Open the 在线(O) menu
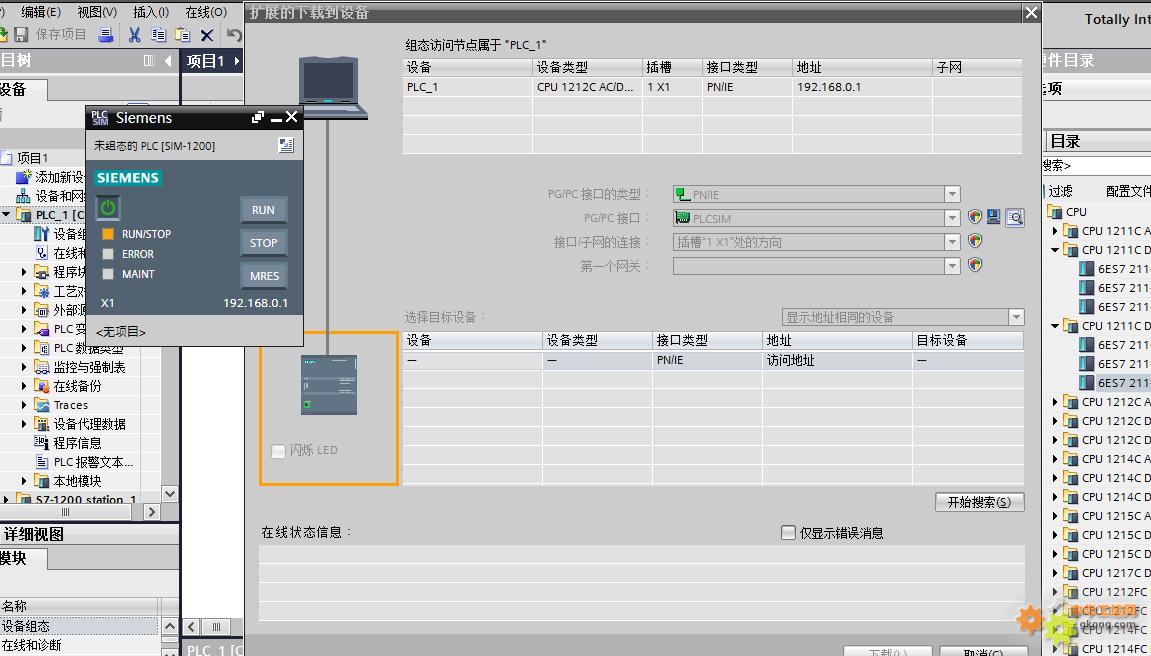 [206, 12]
